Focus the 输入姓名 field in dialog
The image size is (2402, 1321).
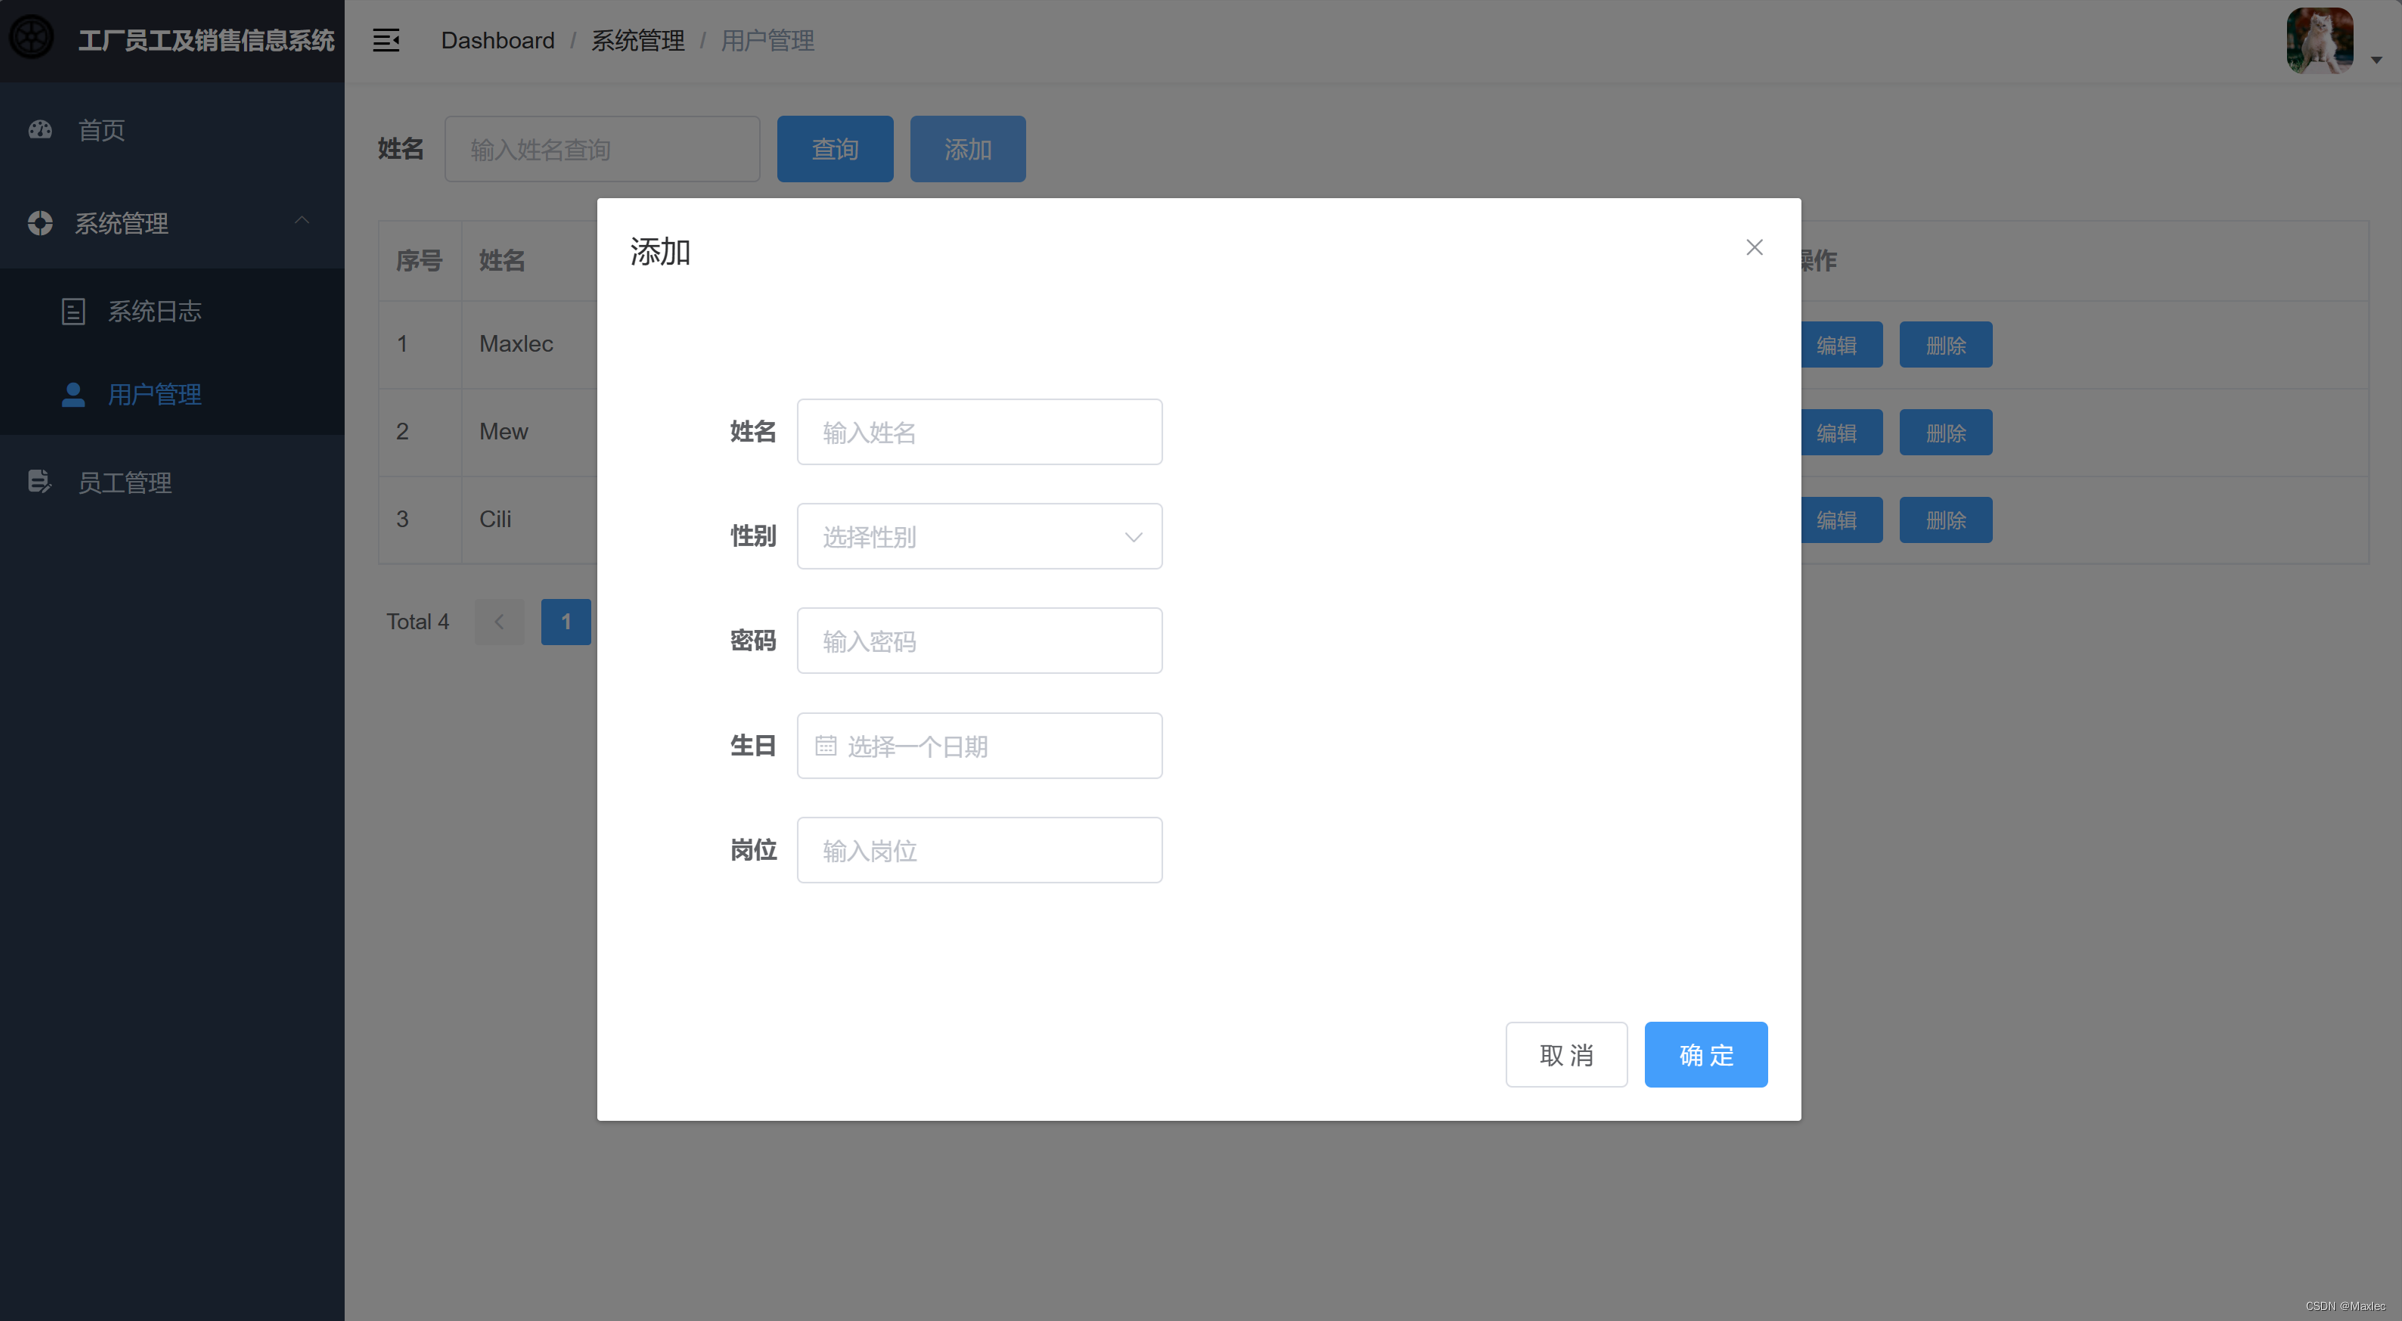(979, 432)
